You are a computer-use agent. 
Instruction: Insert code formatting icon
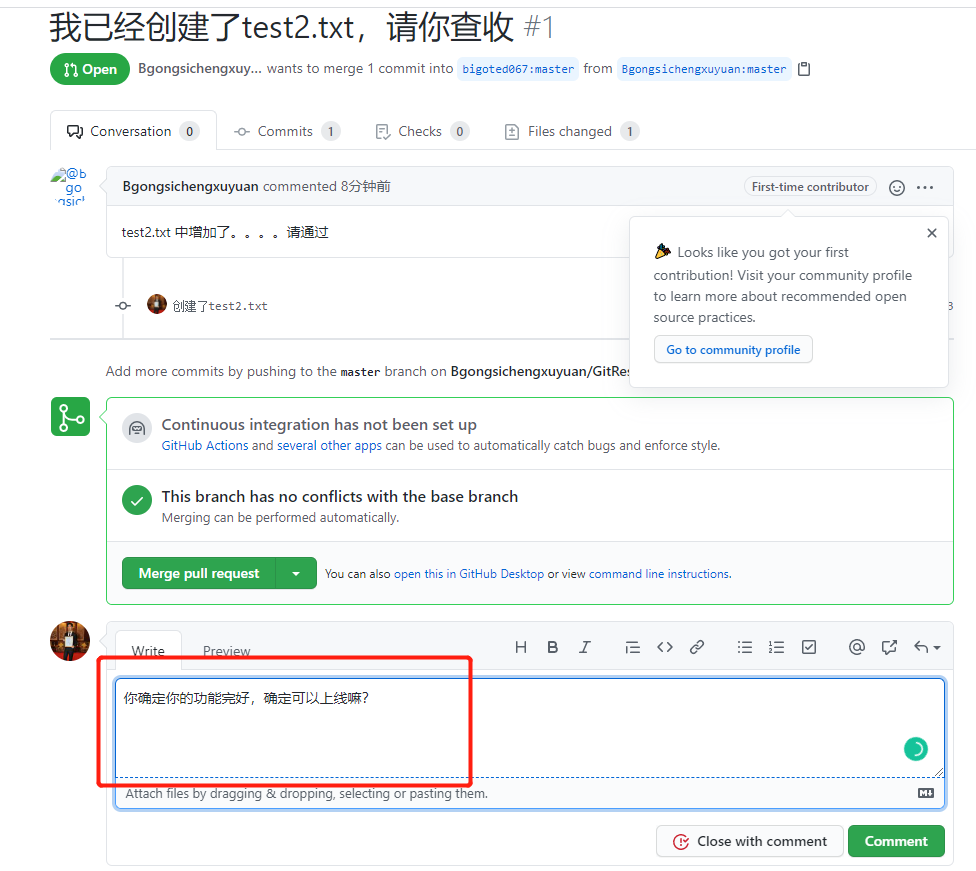click(665, 647)
